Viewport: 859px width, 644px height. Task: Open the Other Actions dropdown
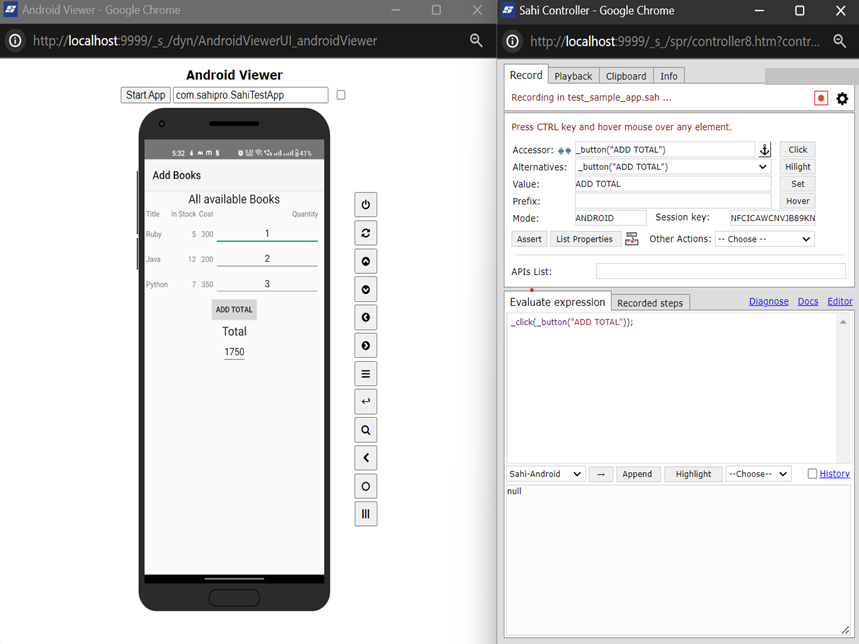(x=764, y=239)
